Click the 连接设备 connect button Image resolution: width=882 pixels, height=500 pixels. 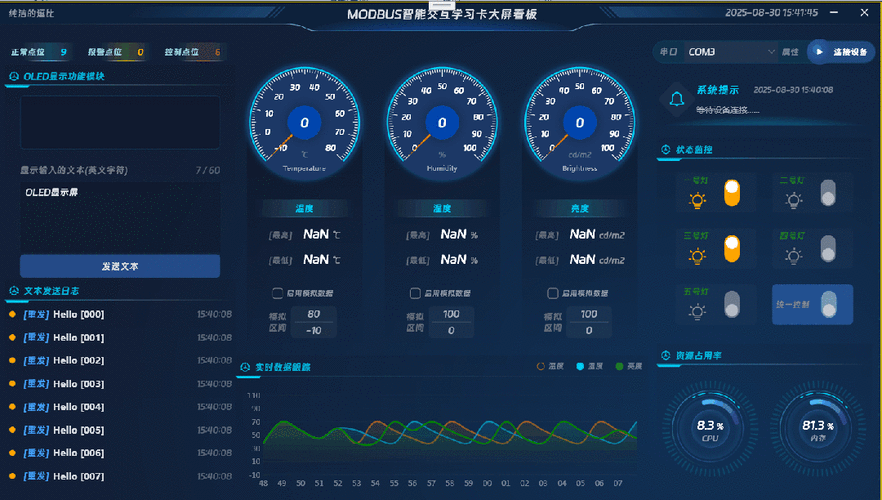pyautogui.click(x=841, y=52)
